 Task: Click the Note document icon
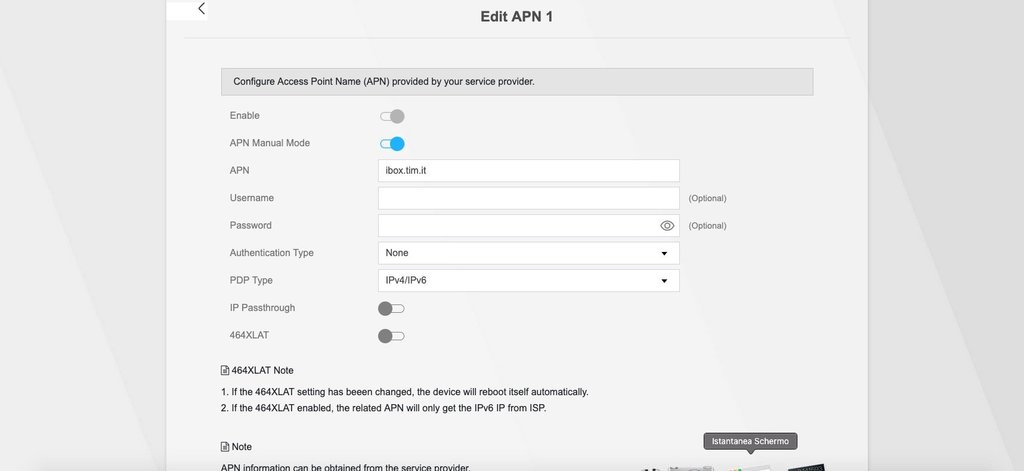pyautogui.click(x=225, y=447)
